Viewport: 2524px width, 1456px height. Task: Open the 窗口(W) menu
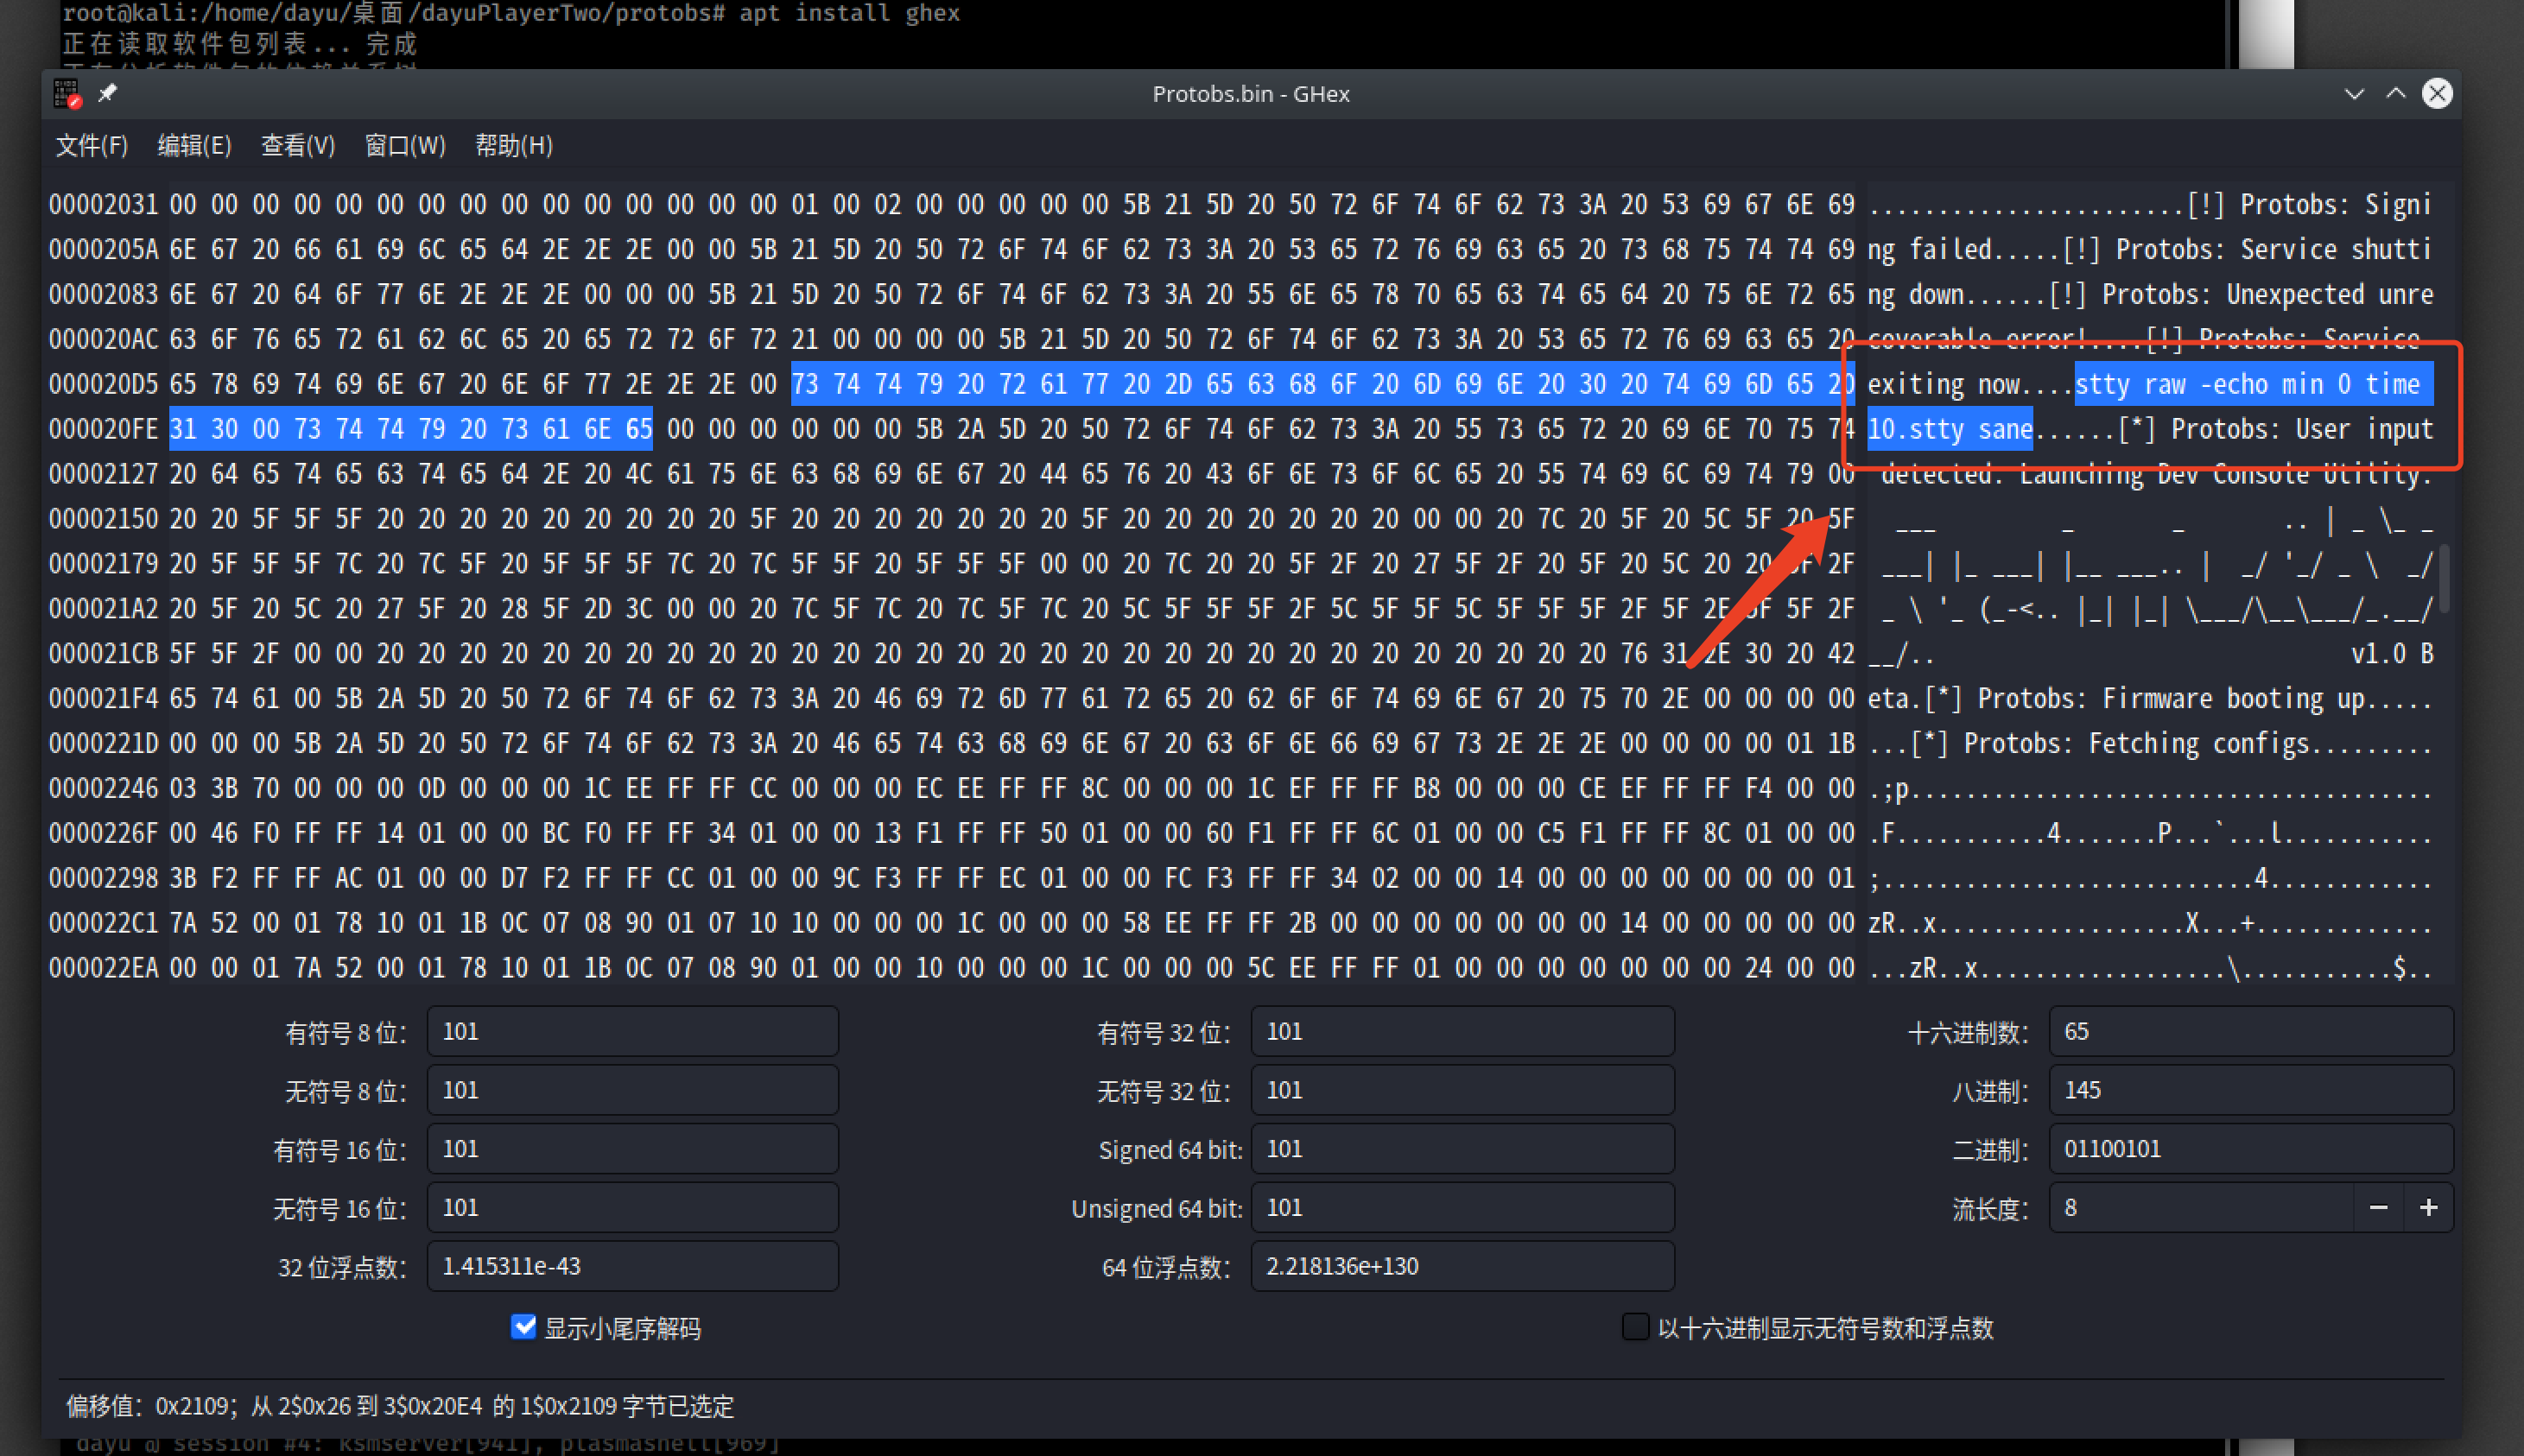[x=404, y=146]
